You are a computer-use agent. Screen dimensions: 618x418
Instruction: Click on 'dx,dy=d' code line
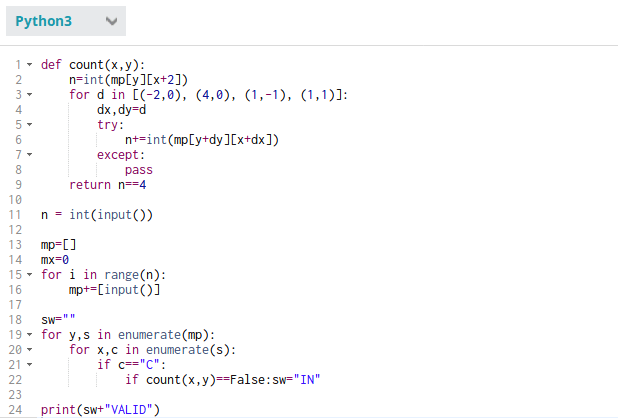121,110
